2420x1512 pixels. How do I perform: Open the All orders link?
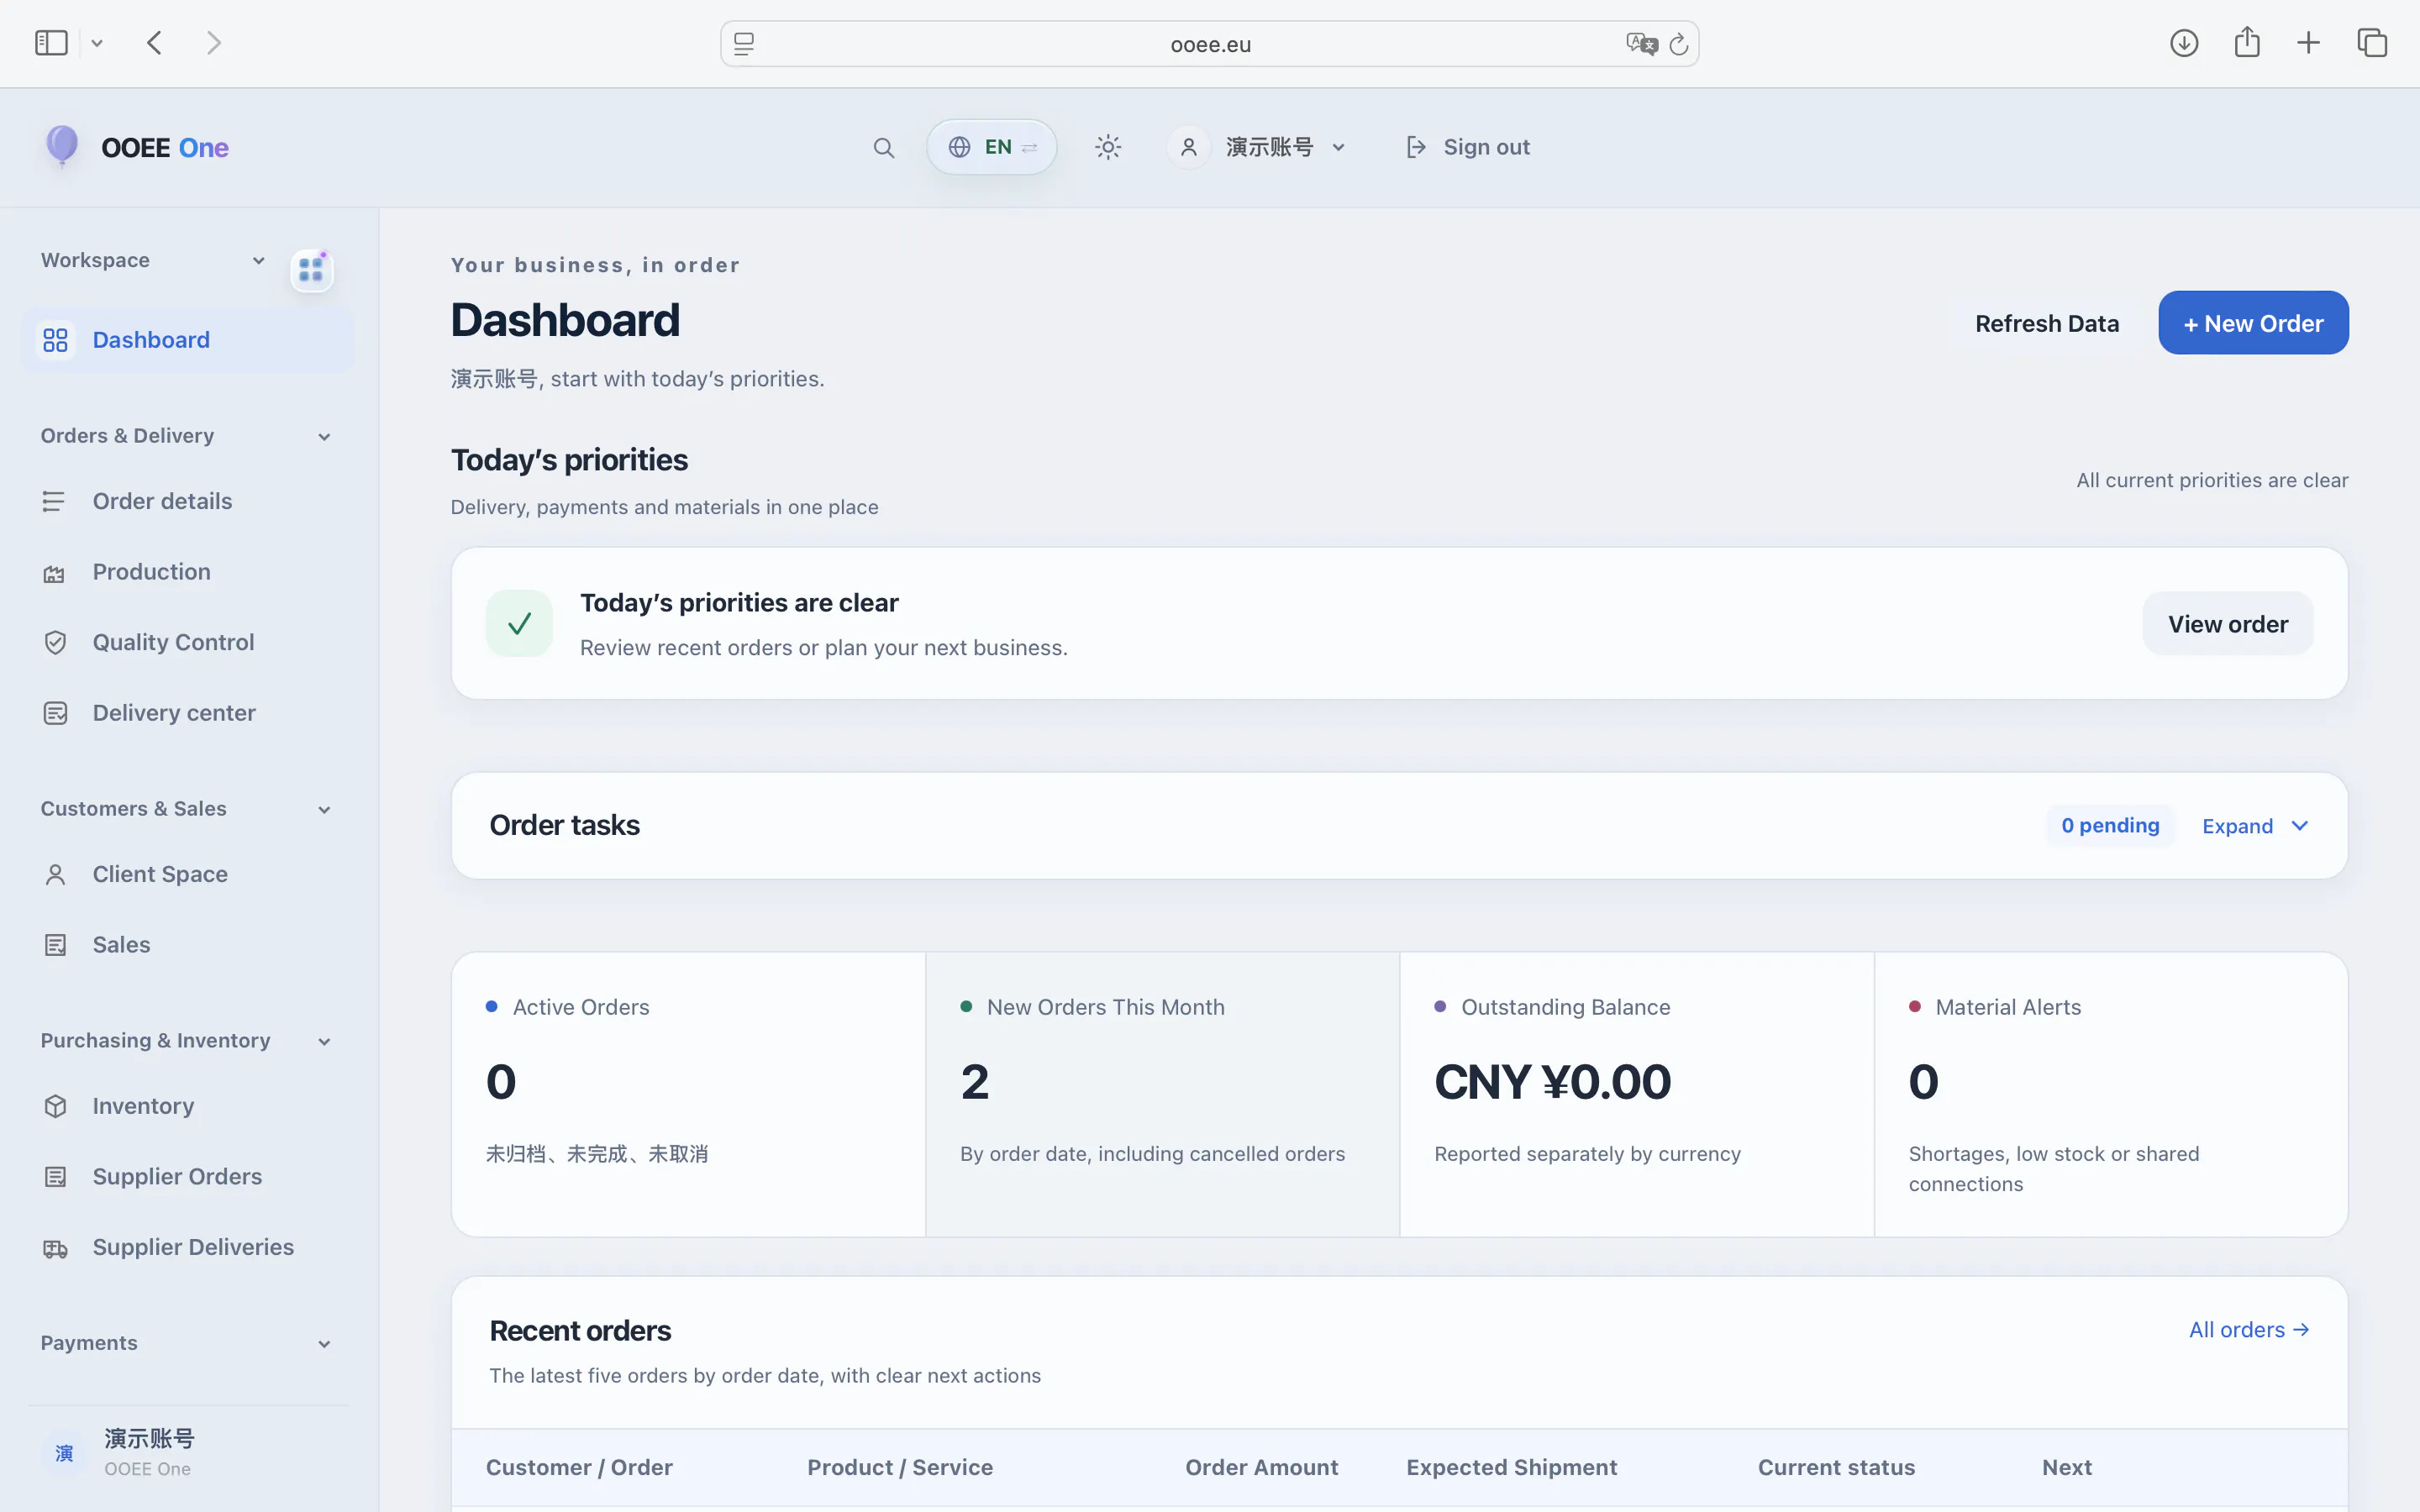click(2249, 1330)
